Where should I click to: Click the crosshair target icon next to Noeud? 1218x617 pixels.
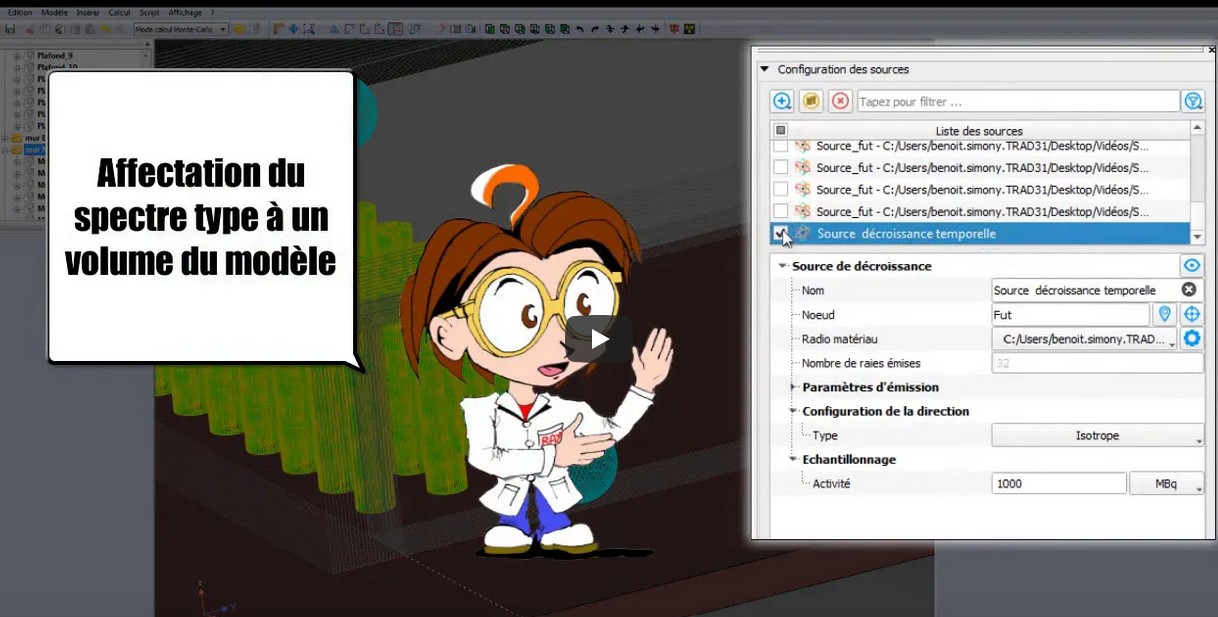tap(1191, 314)
